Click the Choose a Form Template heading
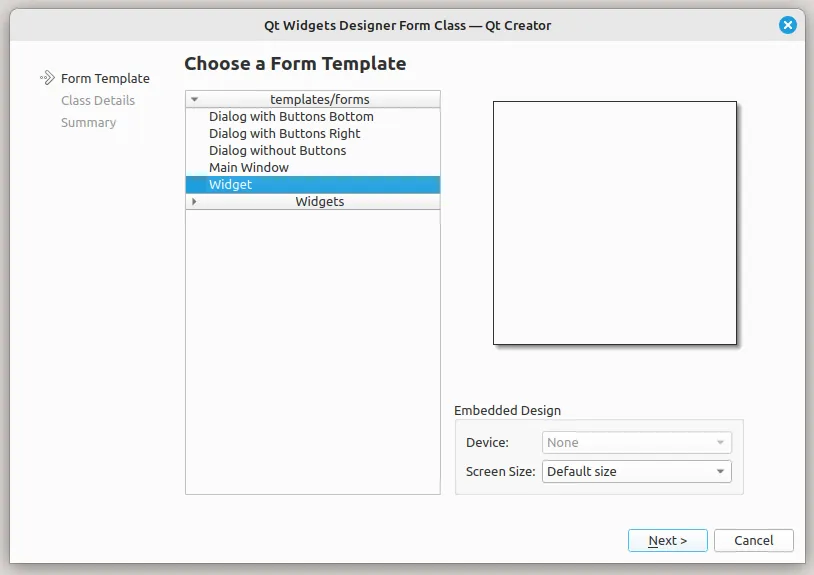 click(295, 64)
